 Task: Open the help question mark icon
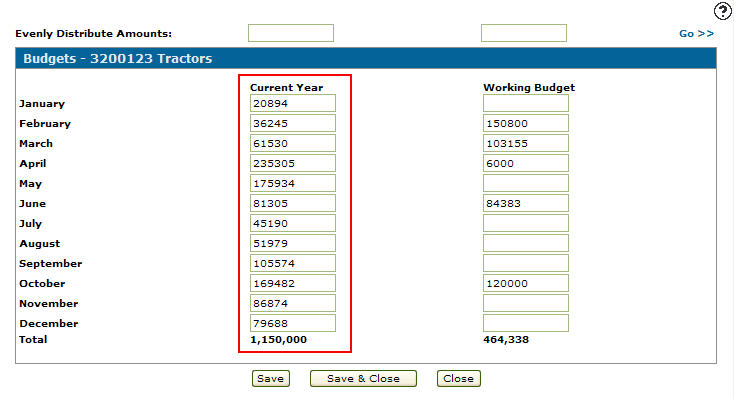[722, 11]
